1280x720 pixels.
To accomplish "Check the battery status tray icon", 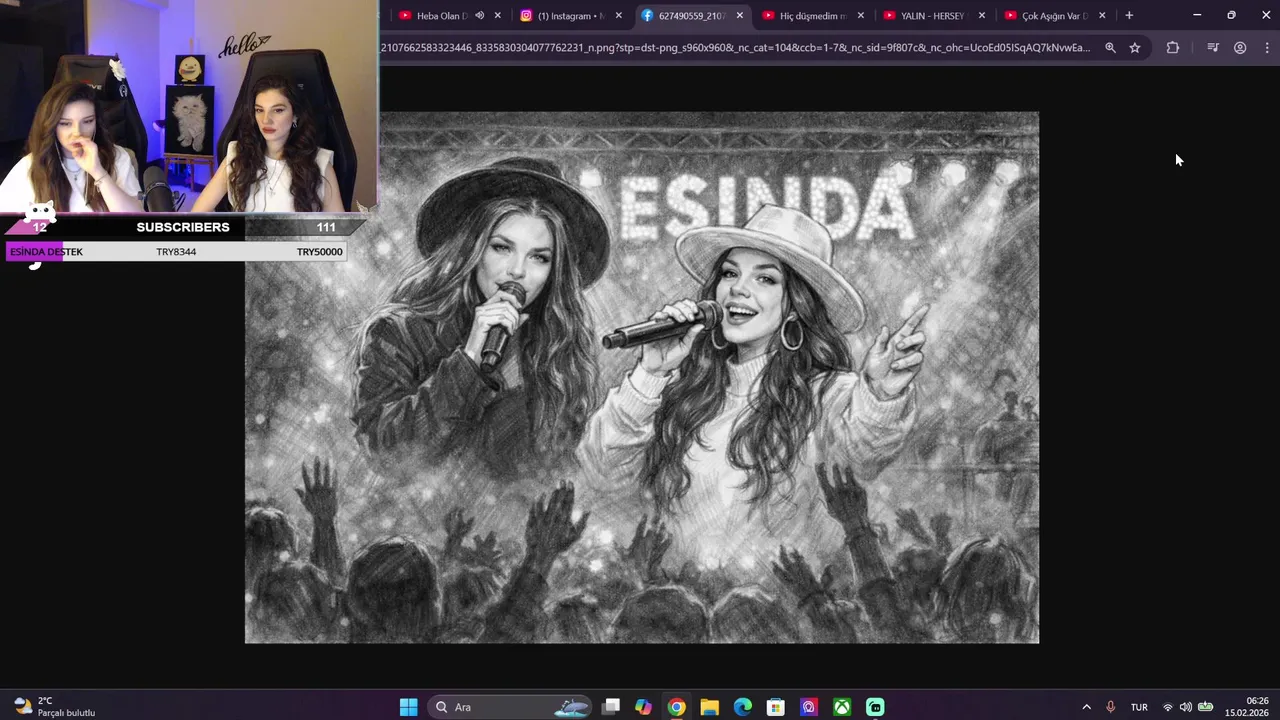I will coord(1206,707).
